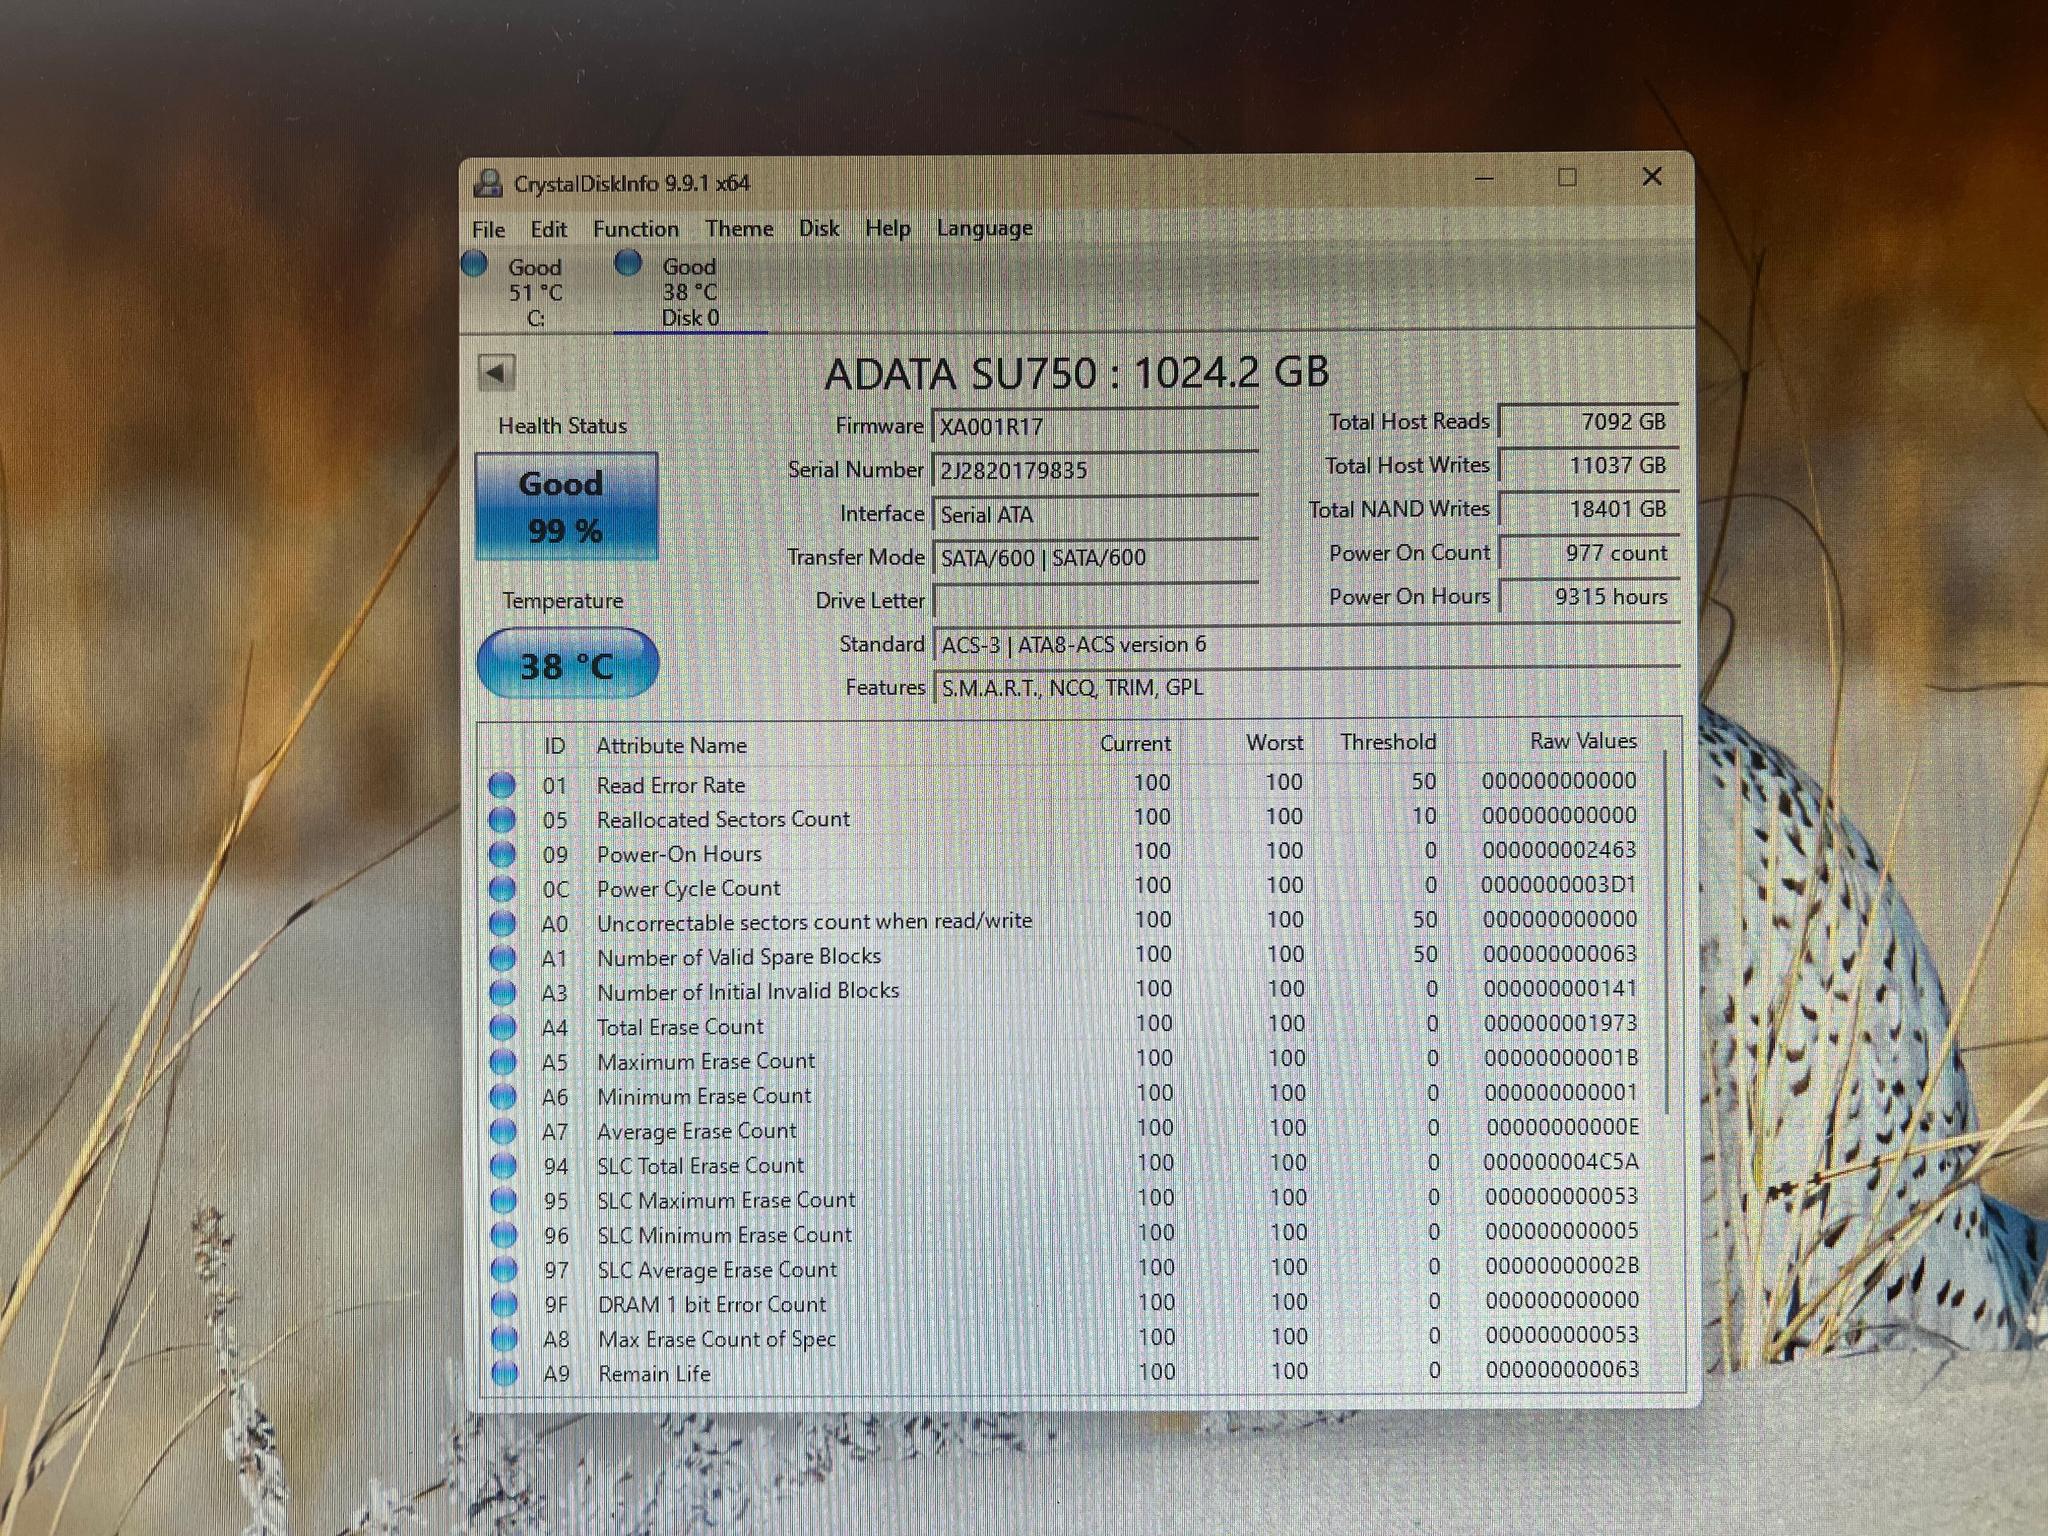Screen dimensions: 2048x1536
Task: Open the Theme menu
Action: (x=739, y=228)
